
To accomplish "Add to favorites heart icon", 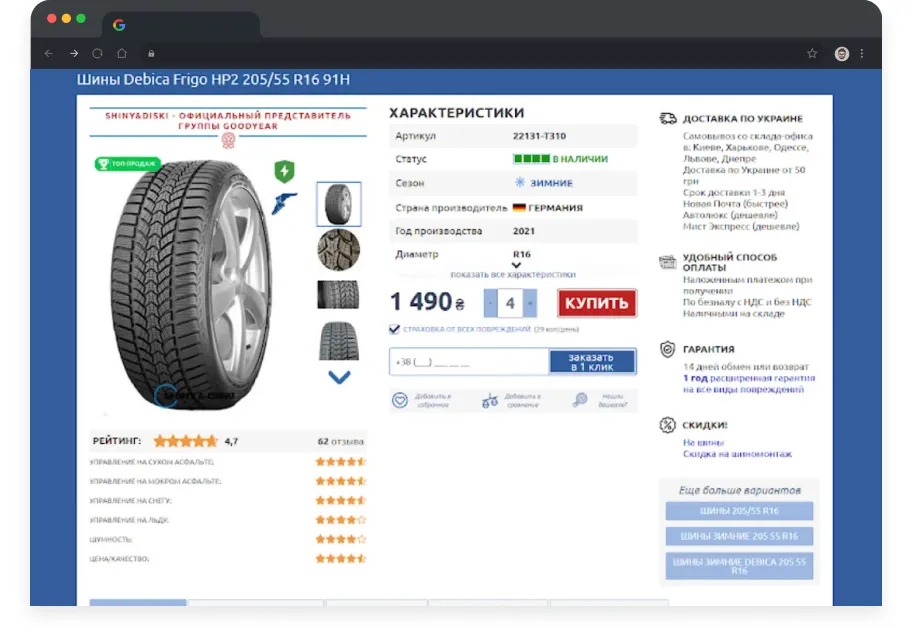I will click(400, 400).
